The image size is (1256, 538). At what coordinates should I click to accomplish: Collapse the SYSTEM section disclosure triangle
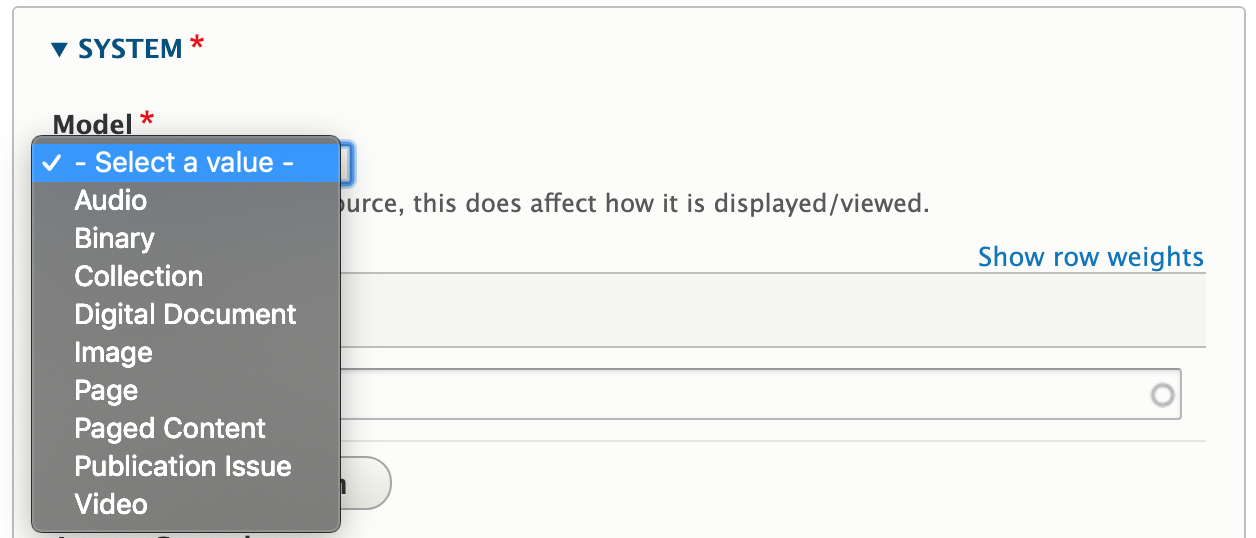pyautogui.click(x=59, y=49)
